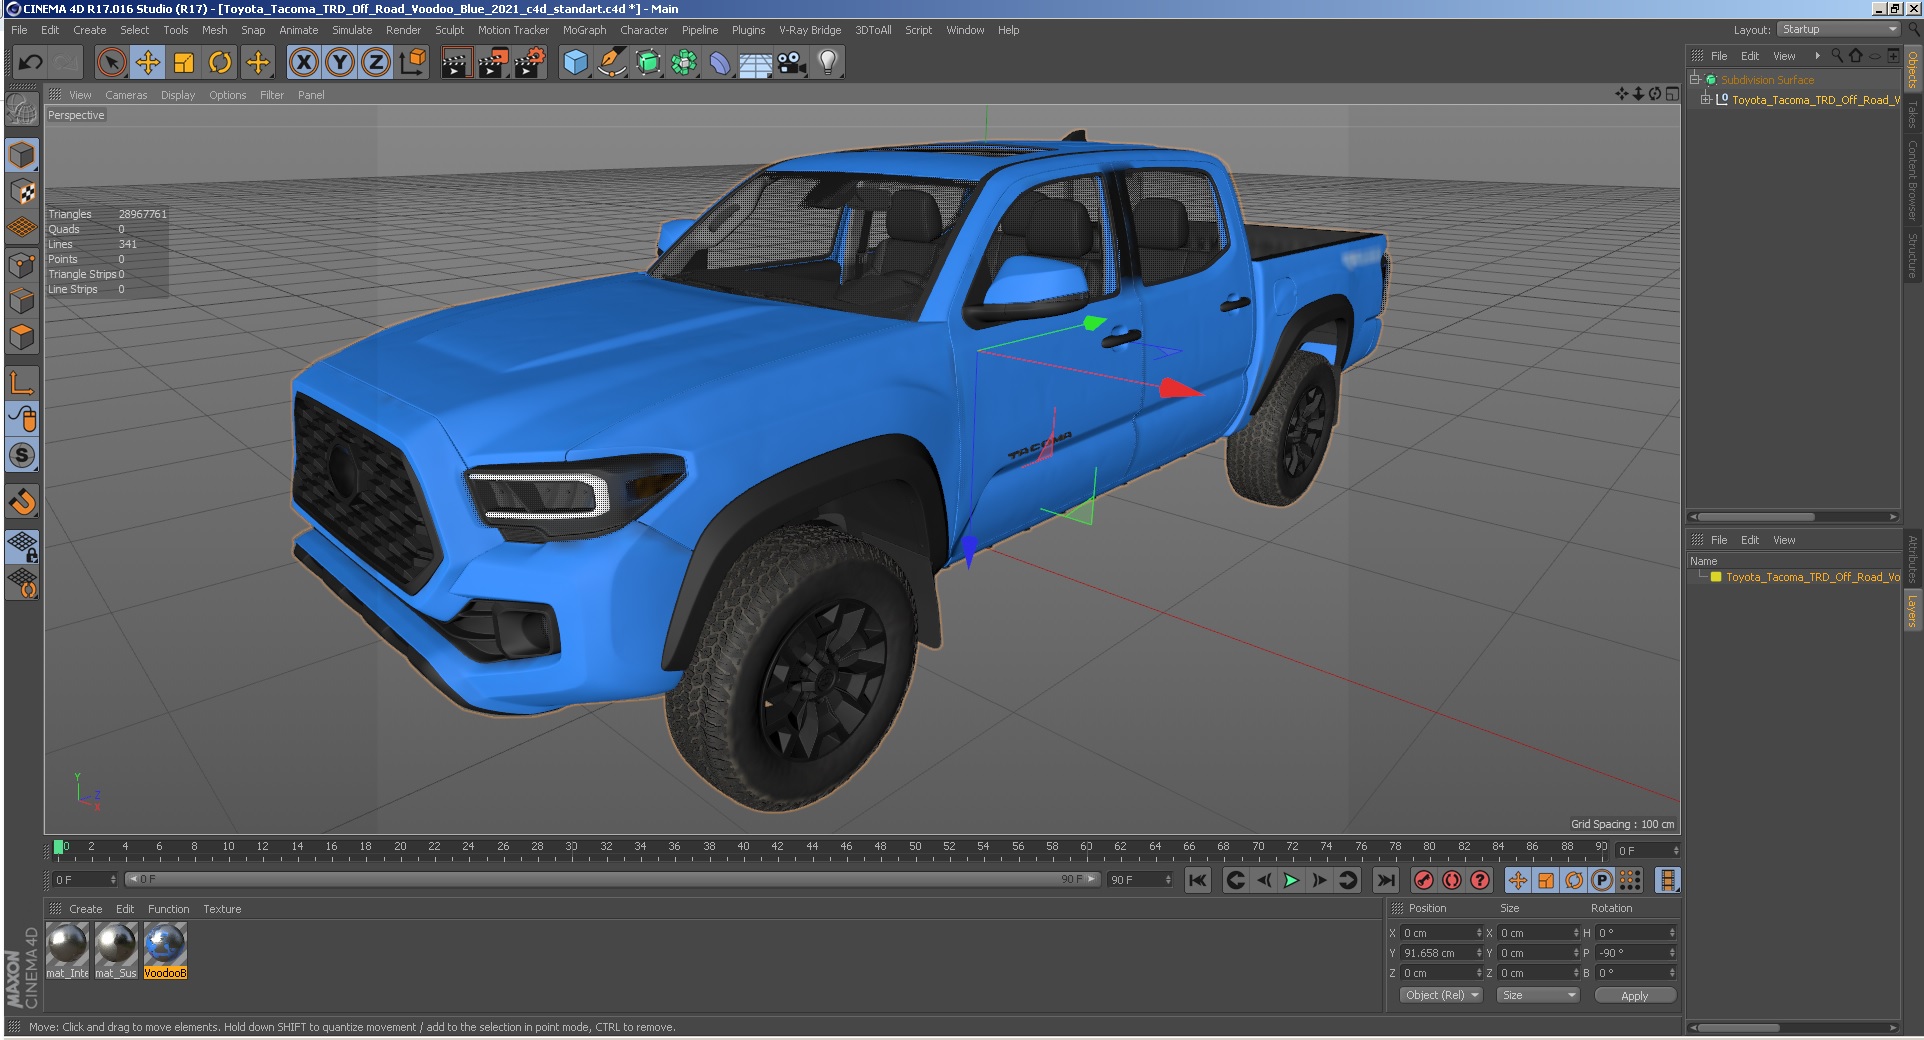
Task: Open Layout Startup dropdown
Action: (x=1838, y=29)
